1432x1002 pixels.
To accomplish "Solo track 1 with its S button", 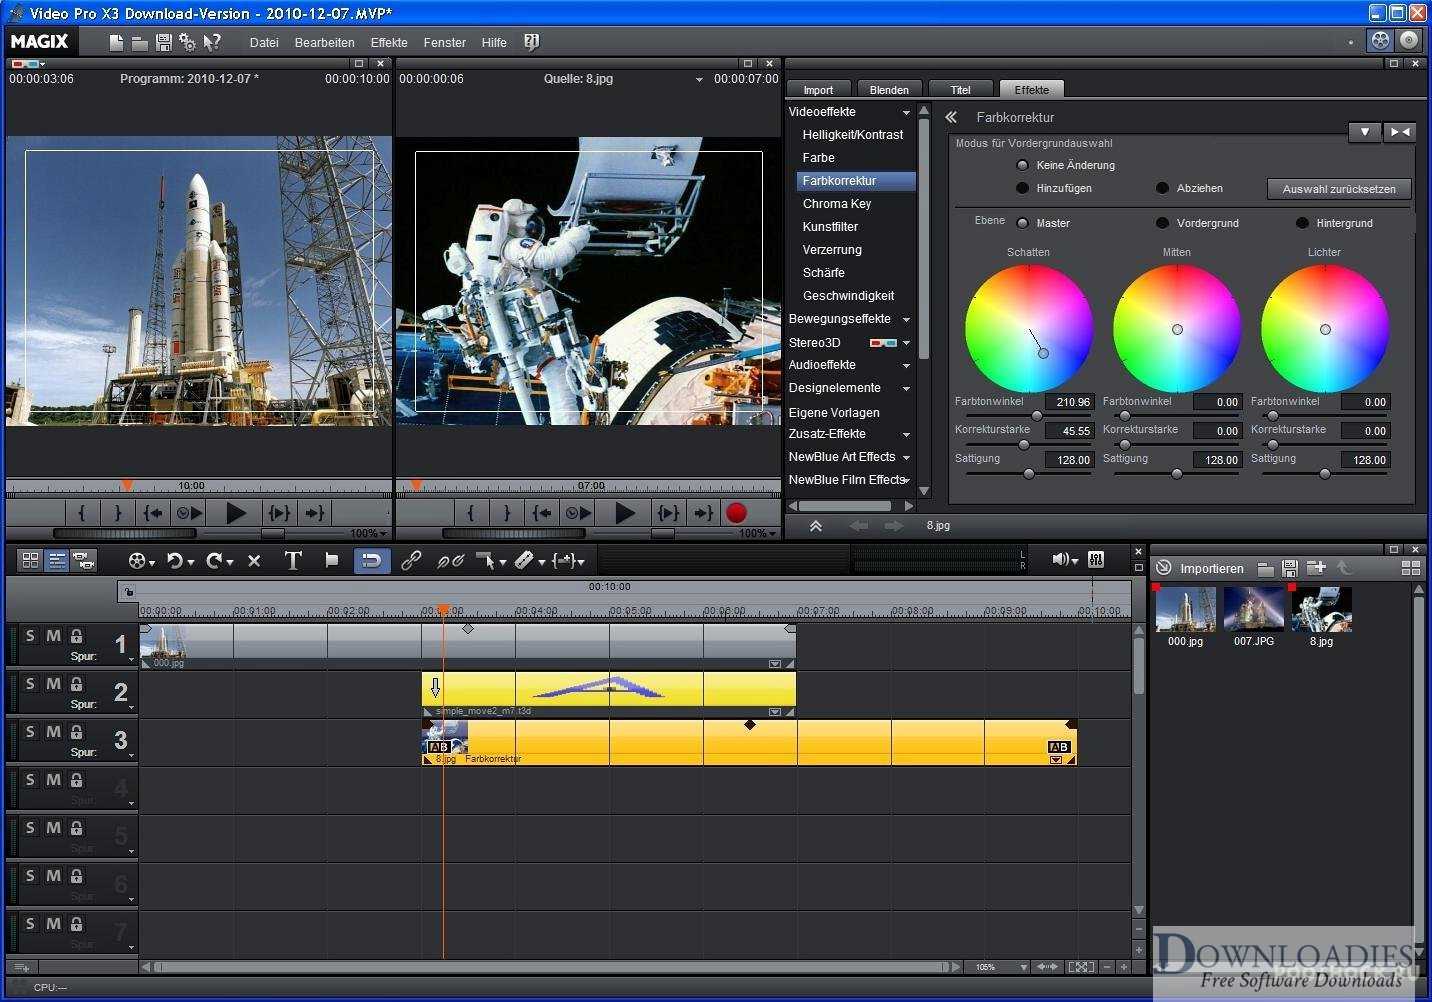I will click(30, 636).
